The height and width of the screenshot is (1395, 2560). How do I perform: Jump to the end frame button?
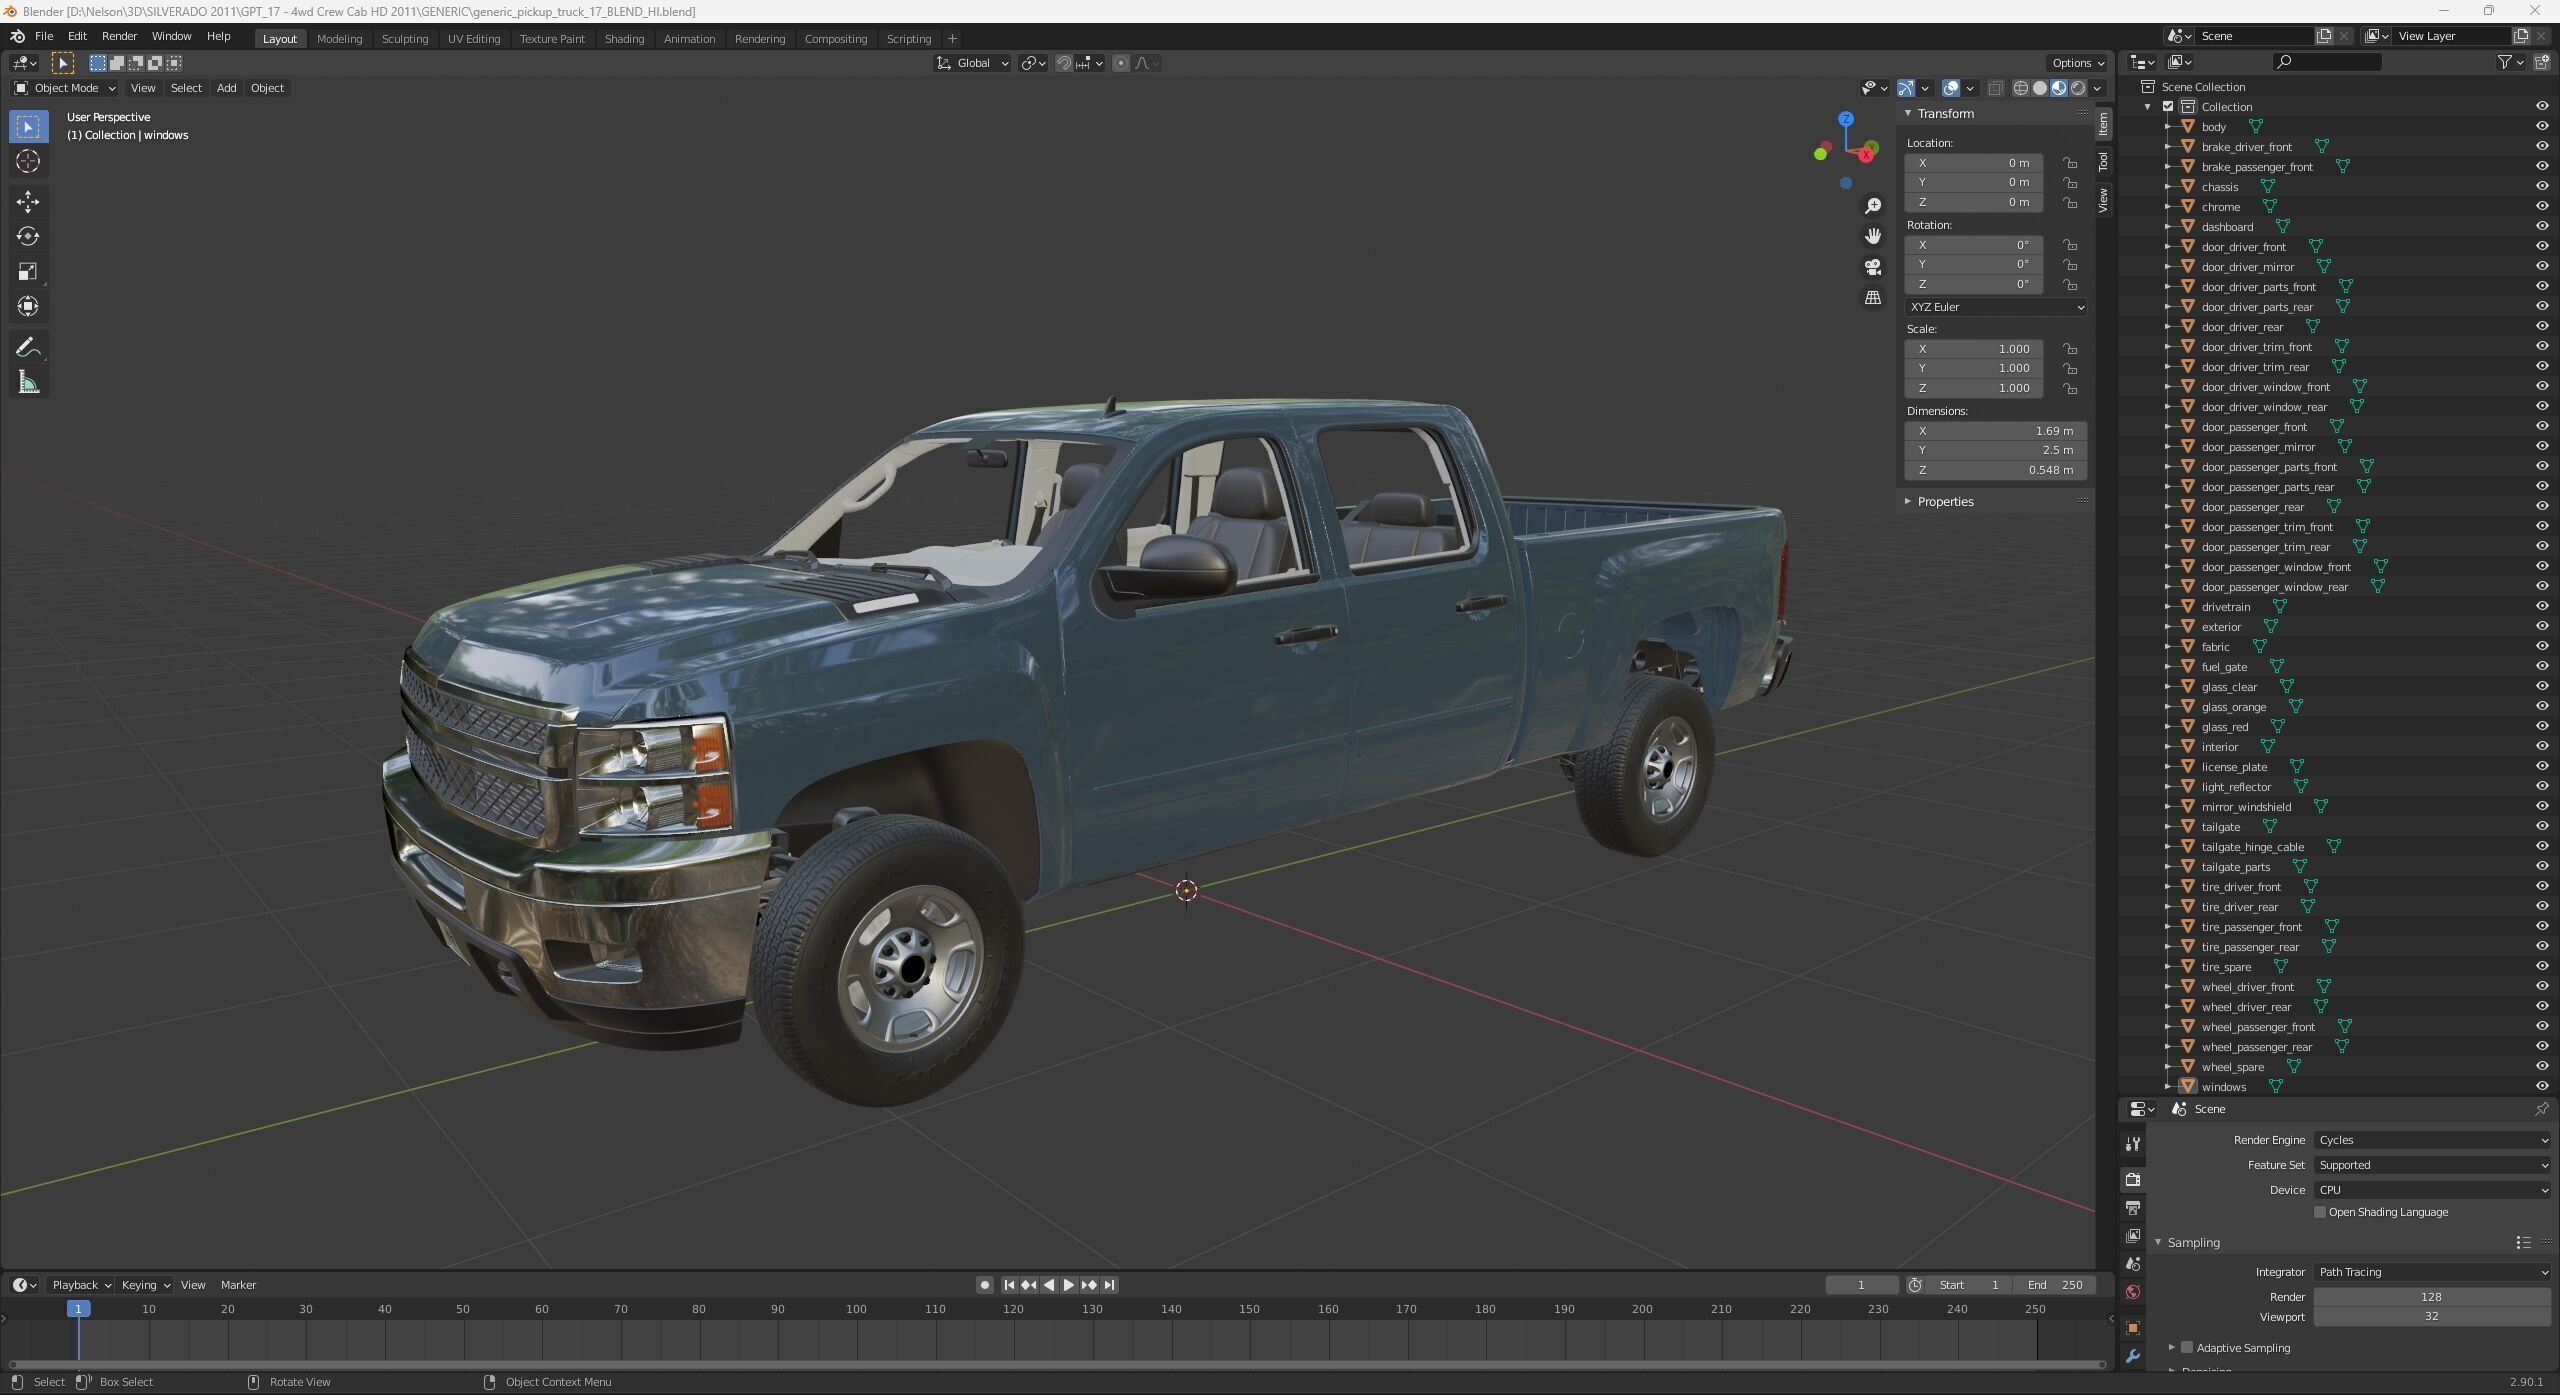1109,1285
